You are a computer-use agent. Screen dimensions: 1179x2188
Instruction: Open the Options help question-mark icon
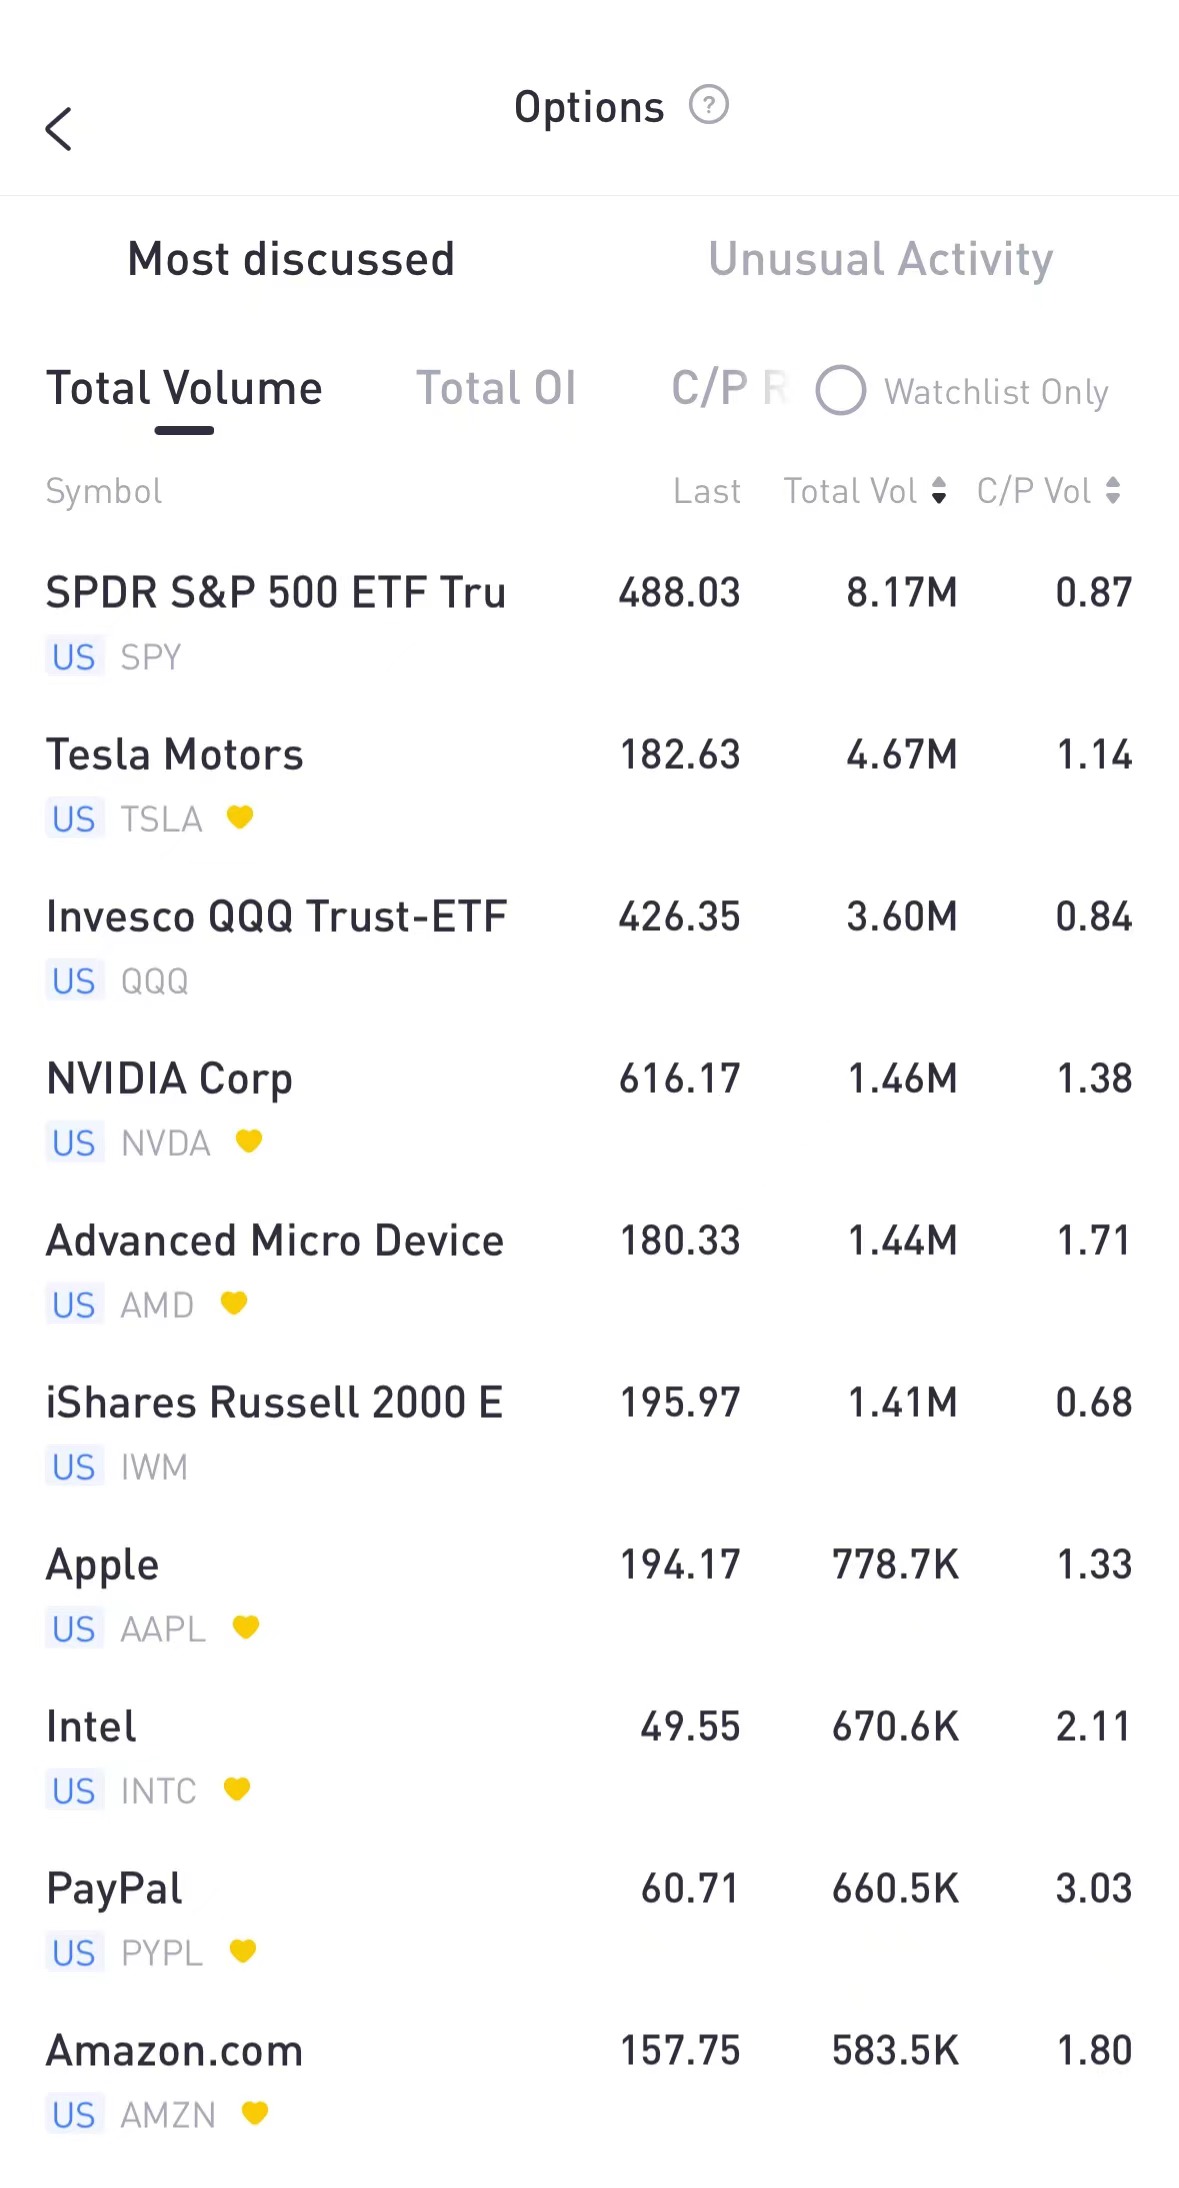(709, 105)
